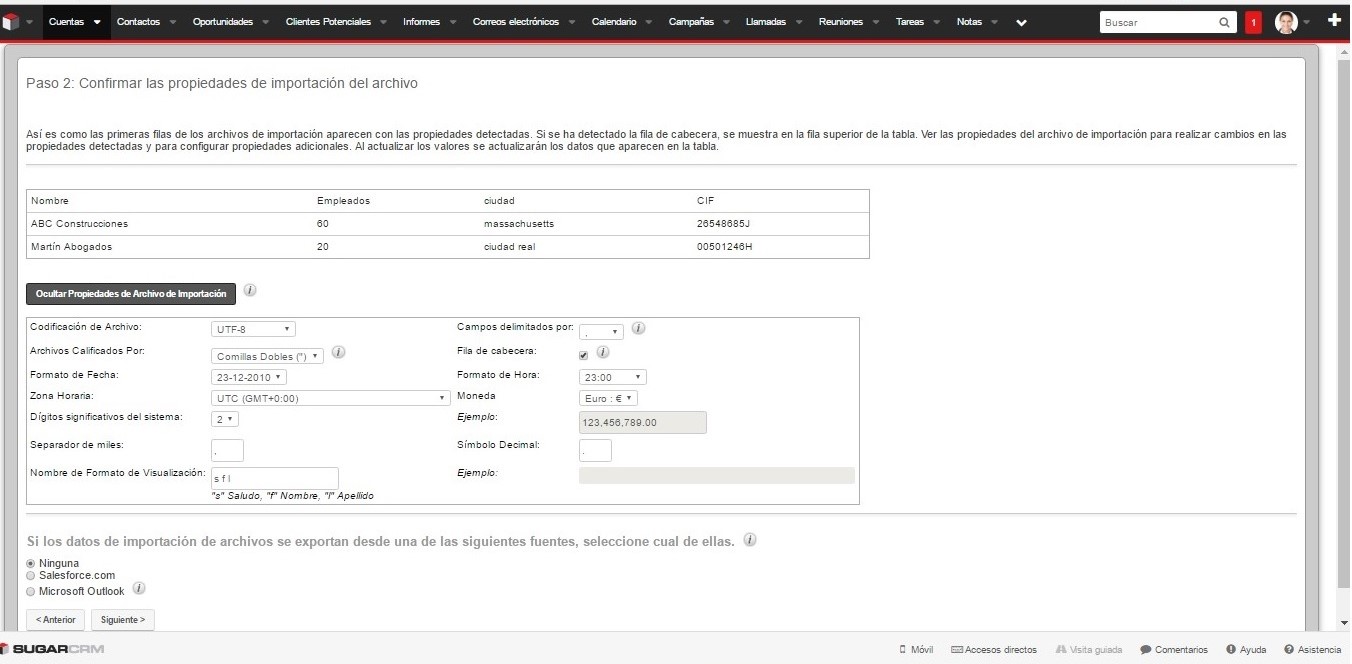Click the search magnifier icon
This screenshot has height=664, width=1352.
point(1225,22)
